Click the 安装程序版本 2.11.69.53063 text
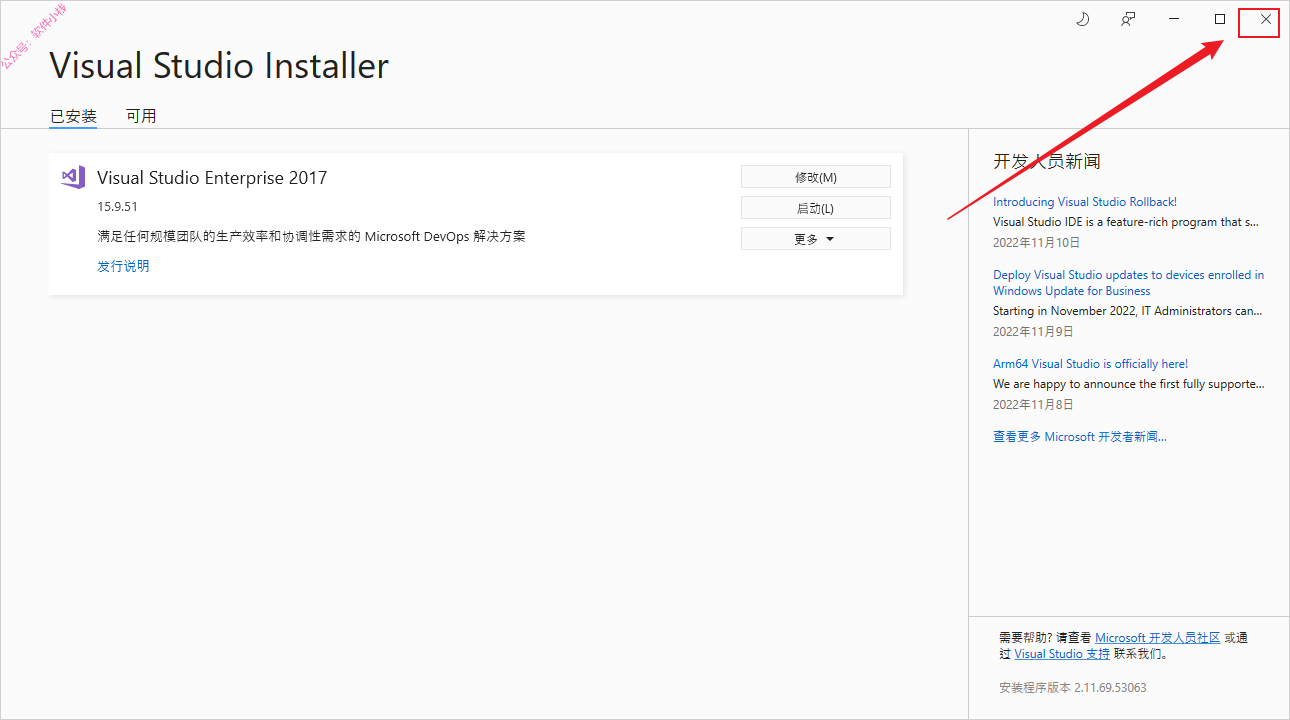This screenshot has height=720, width=1290. pos(1073,688)
